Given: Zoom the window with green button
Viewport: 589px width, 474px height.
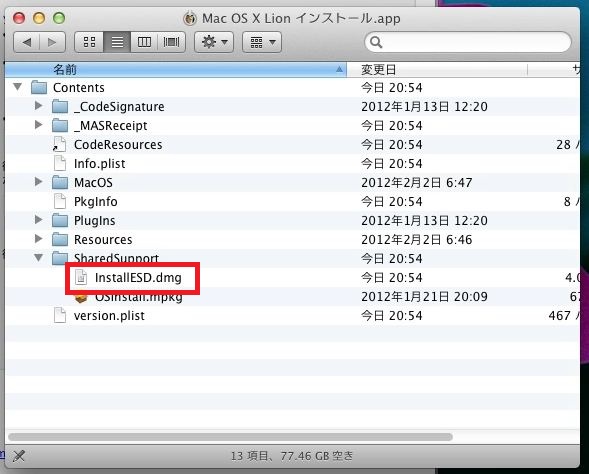Looking at the screenshot, I should 59,18.
